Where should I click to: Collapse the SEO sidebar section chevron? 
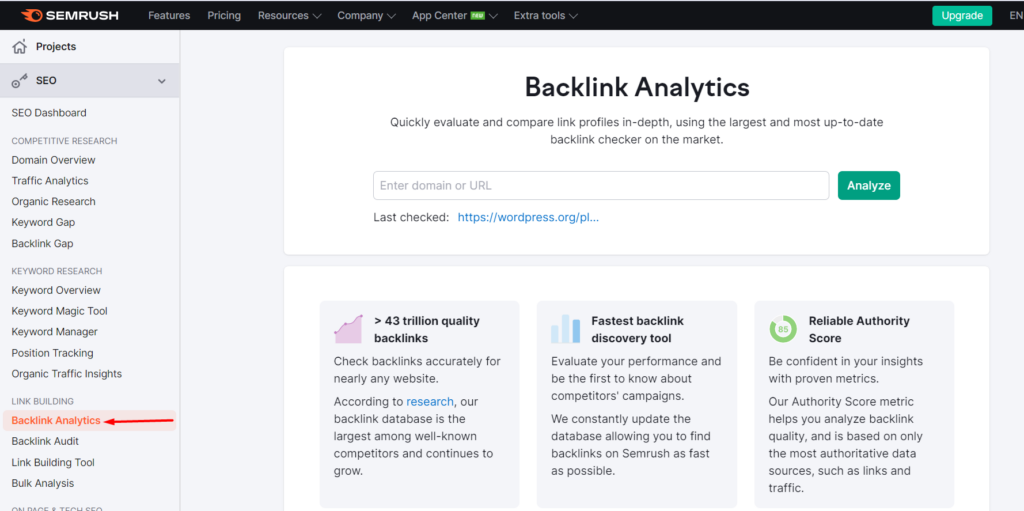[x=162, y=81]
